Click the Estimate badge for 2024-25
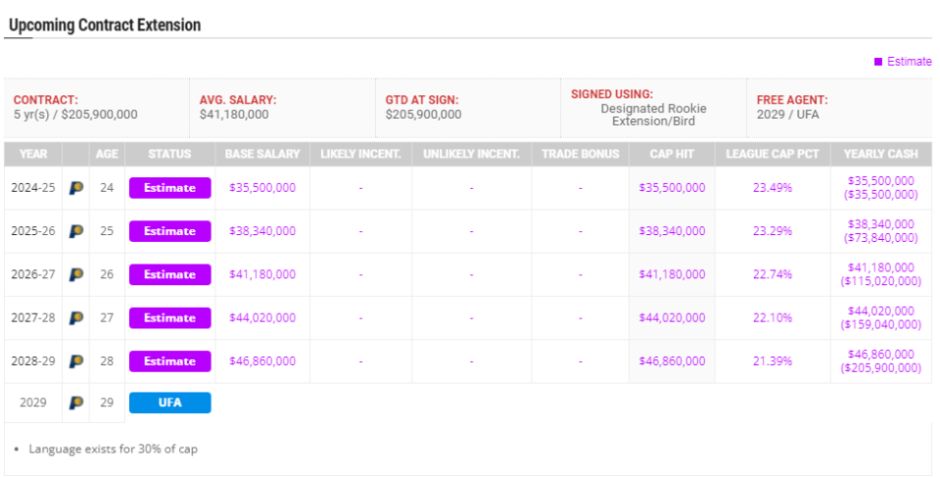The image size is (940, 477). (x=170, y=188)
